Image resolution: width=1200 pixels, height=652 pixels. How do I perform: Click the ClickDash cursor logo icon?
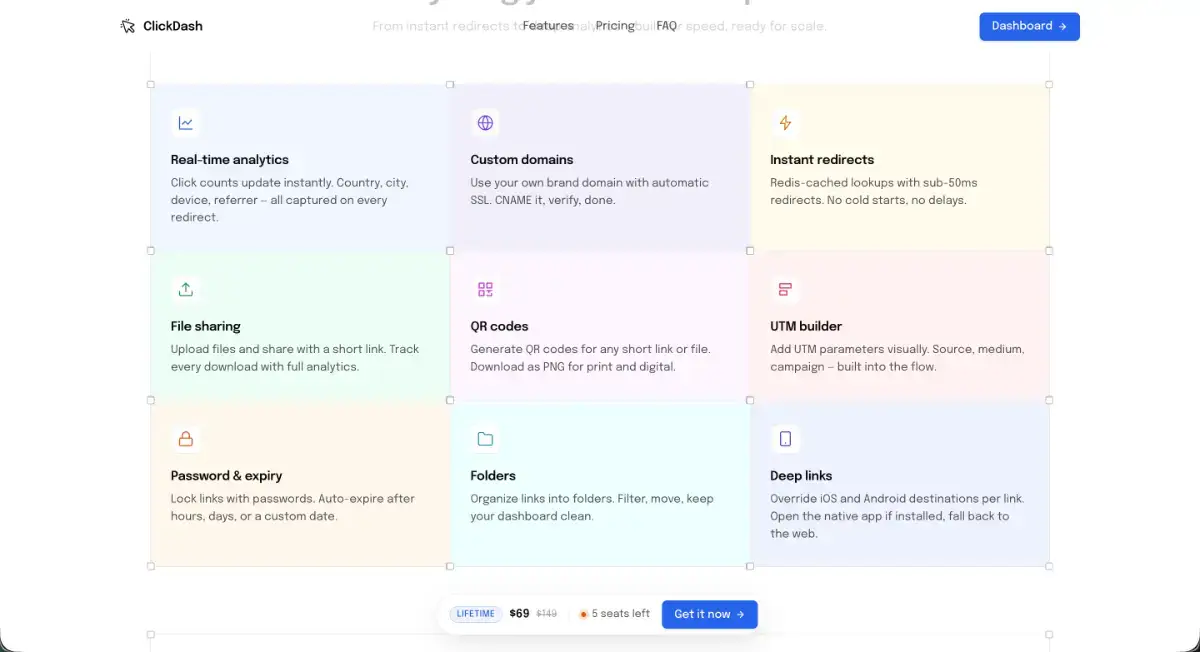click(x=127, y=26)
